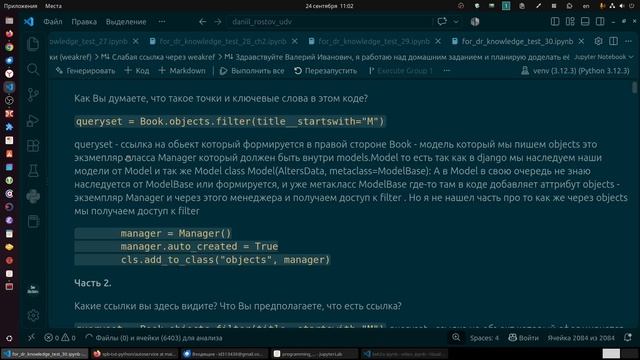The image size is (640, 360).
Task: Open more notebook toolbar actions ellipsis
Action: [447, 71]
